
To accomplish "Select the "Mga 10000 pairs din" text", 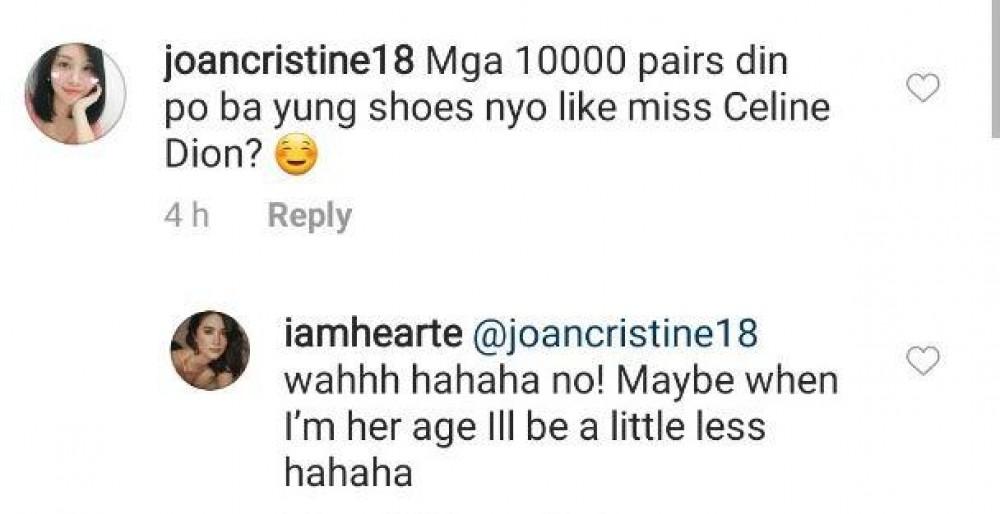I will (x=608, y=62).
